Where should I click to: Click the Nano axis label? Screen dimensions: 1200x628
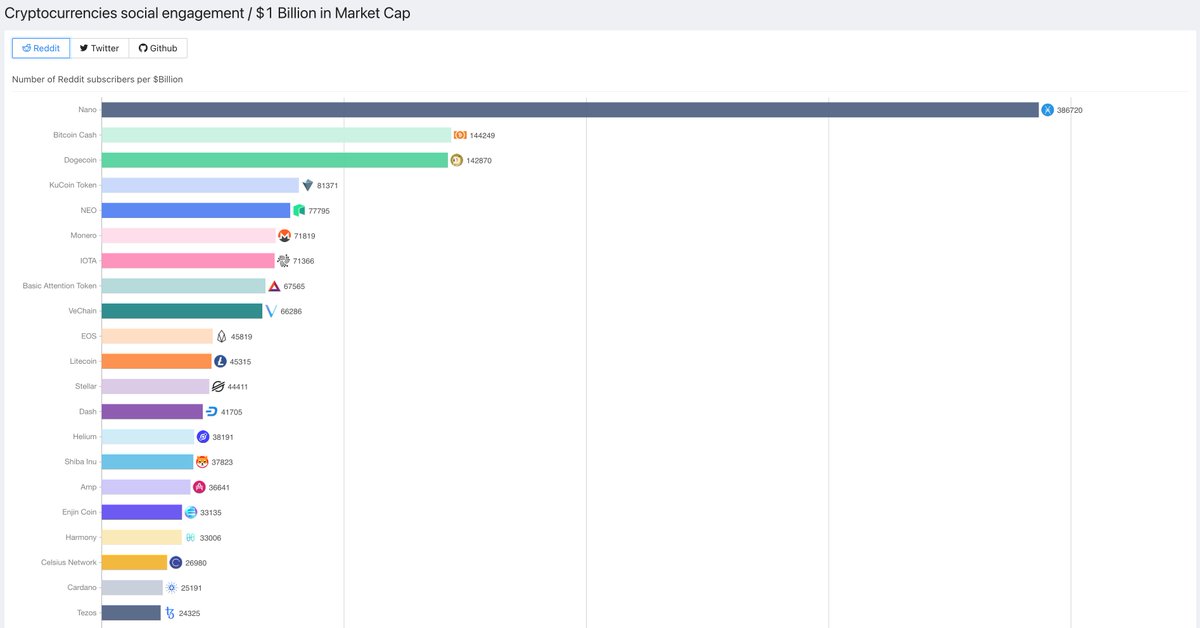click(87, 110)
